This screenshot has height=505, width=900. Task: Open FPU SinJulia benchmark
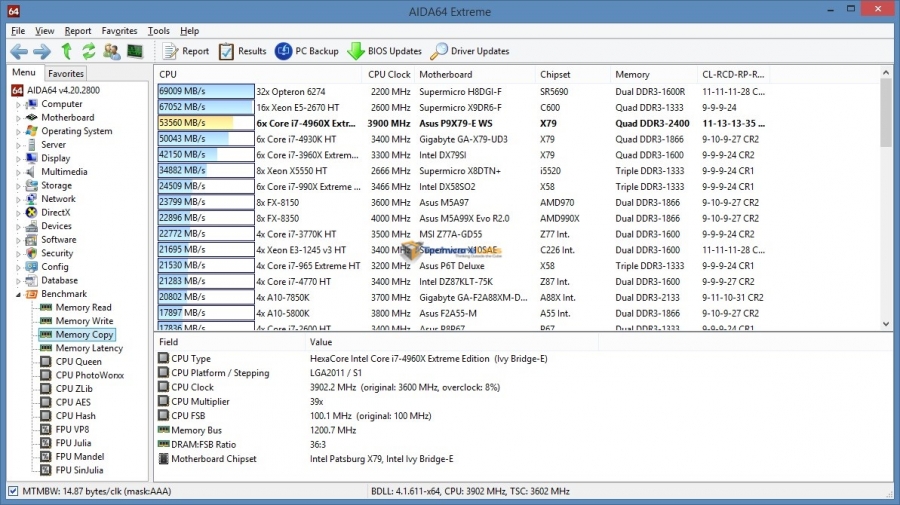click(x=79, y=470)
